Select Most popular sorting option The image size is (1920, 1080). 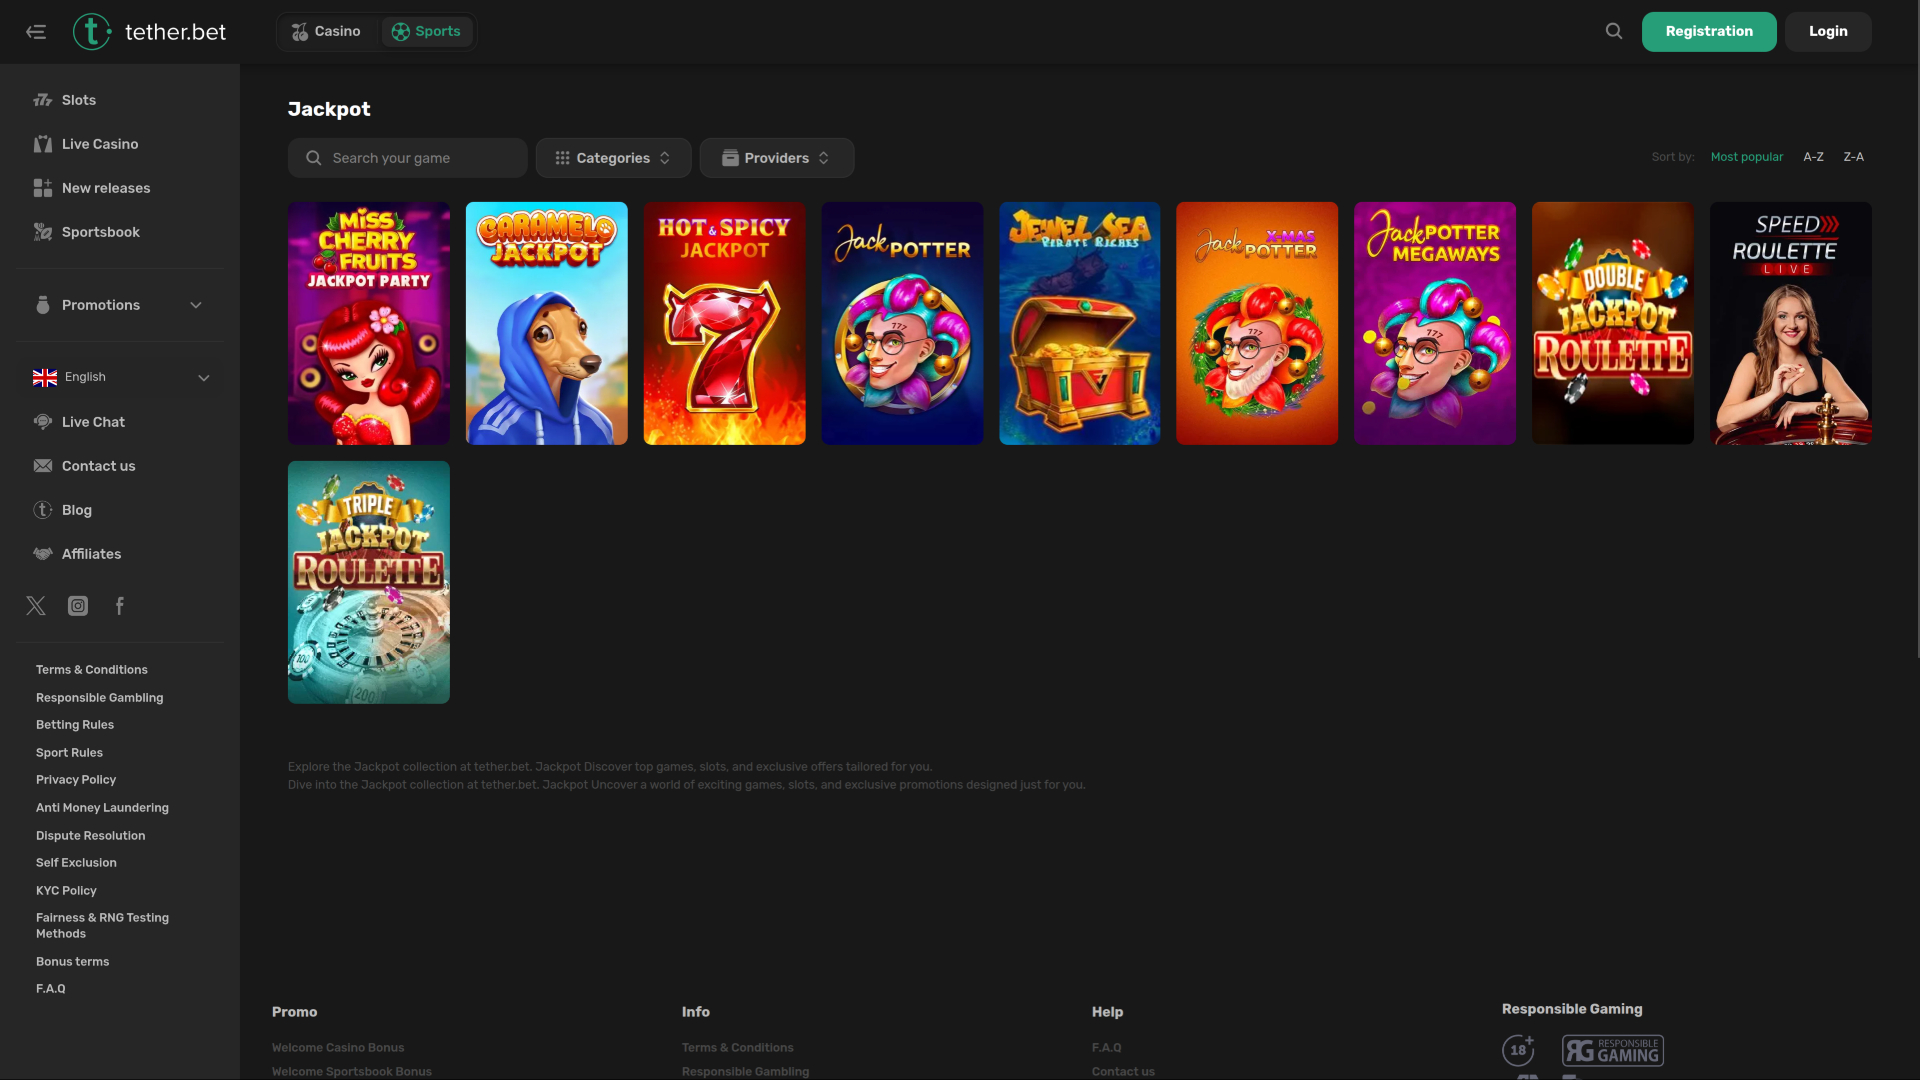tap(1746, 156)
